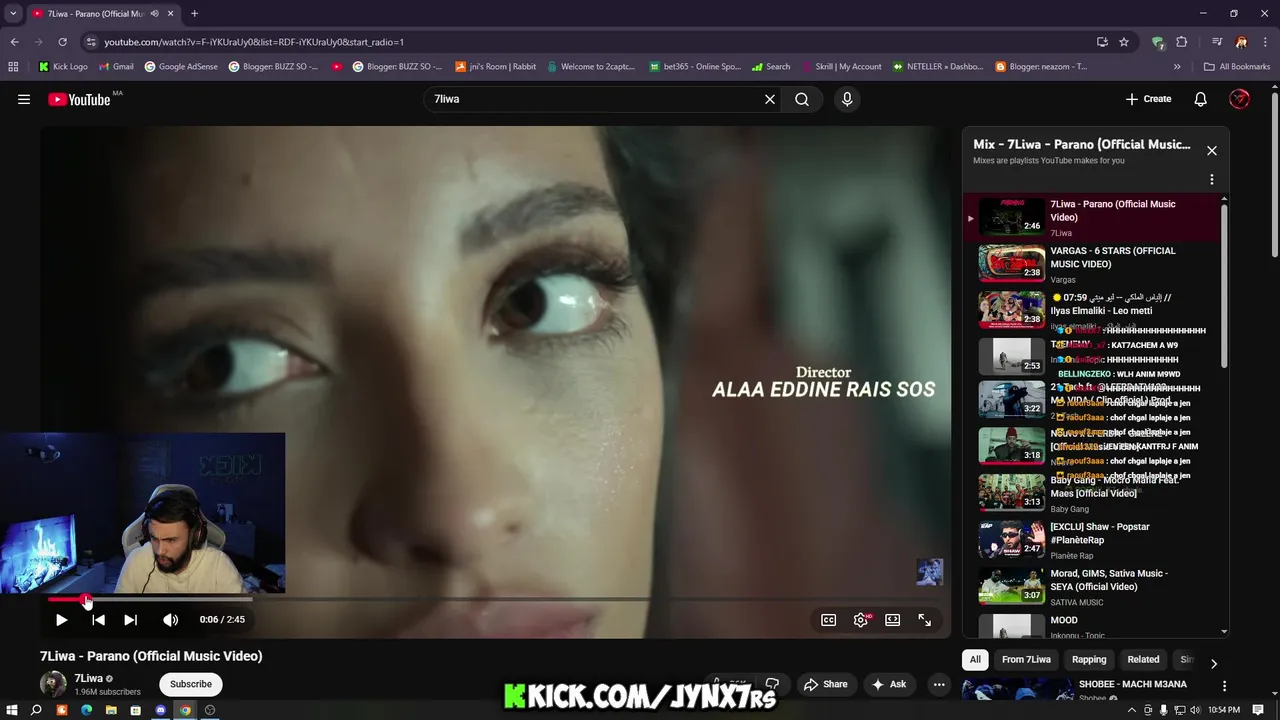Open the Chrome apps grid icon
Viewport: 1280px width, 720px height.
[x=13, y=67]
